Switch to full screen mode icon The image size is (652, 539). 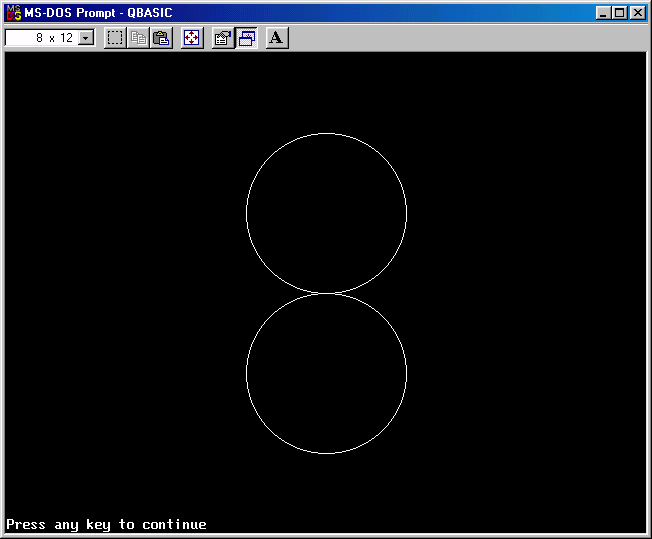pos(192,38)
